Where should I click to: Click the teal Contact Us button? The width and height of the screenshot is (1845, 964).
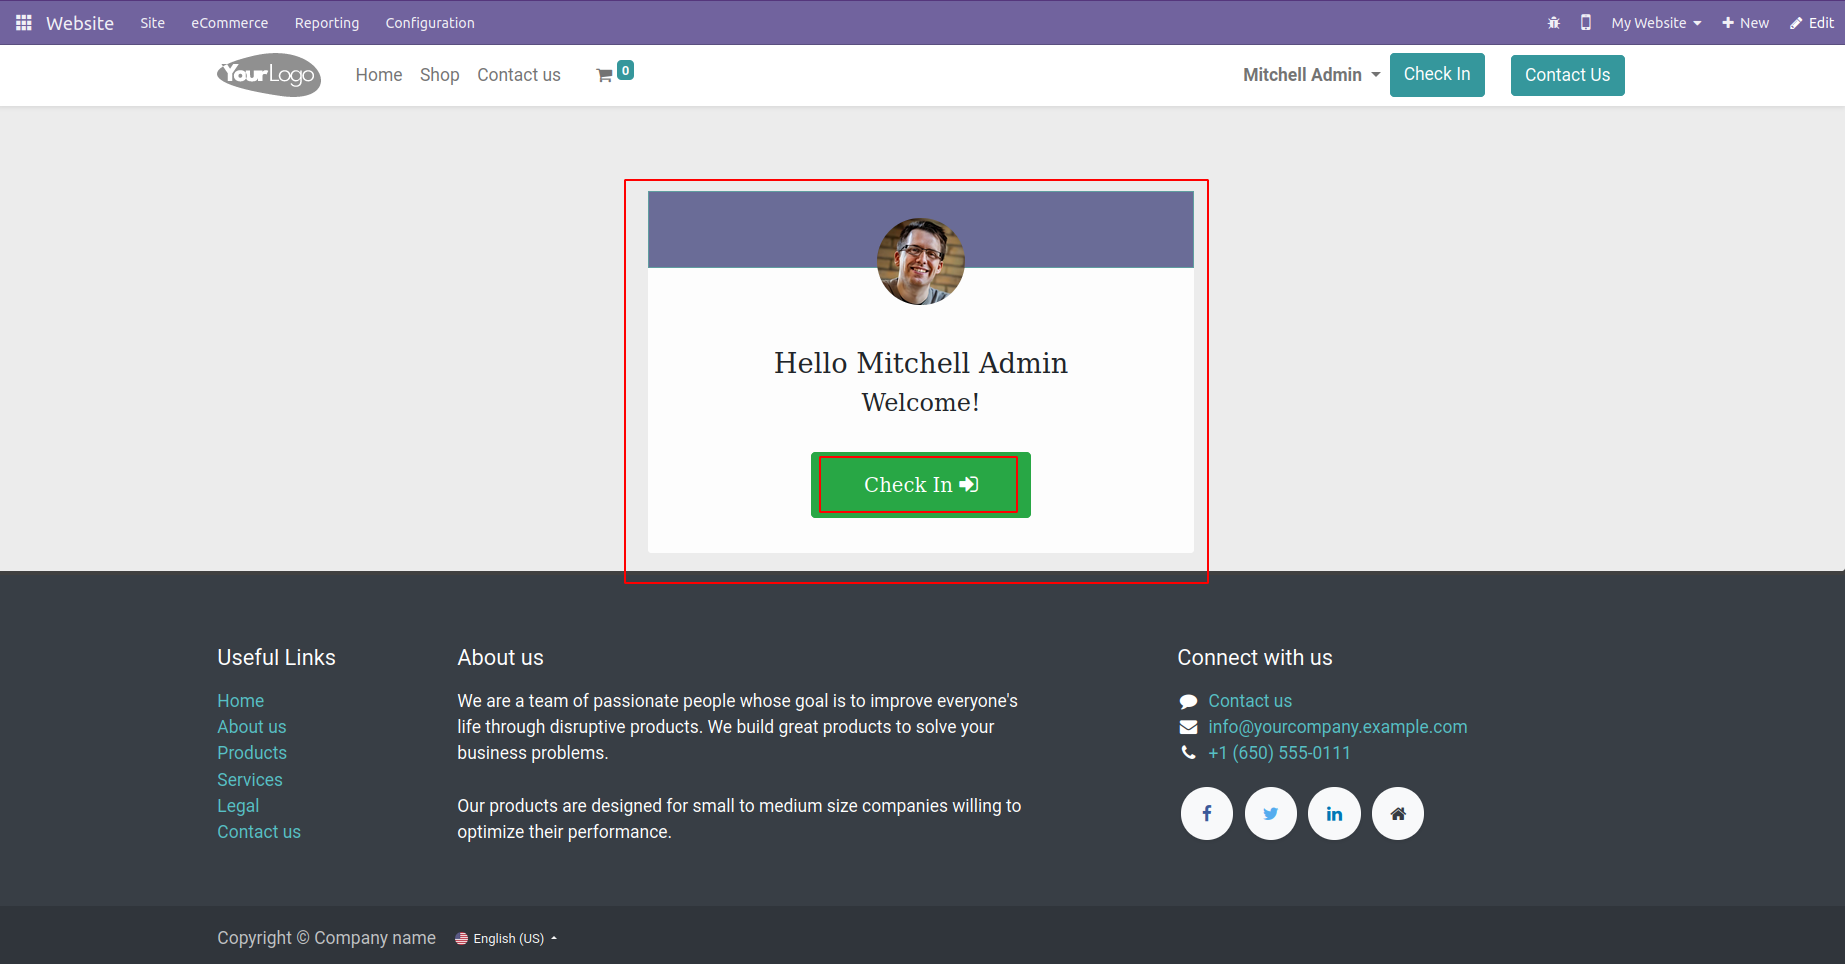coord(1567,75)
